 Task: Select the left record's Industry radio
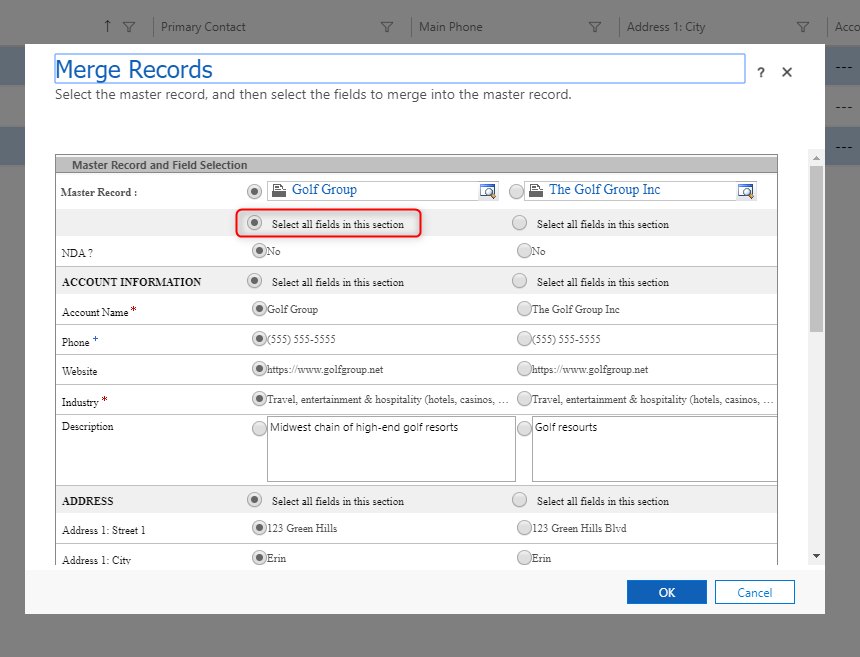[x=259, y=399]
